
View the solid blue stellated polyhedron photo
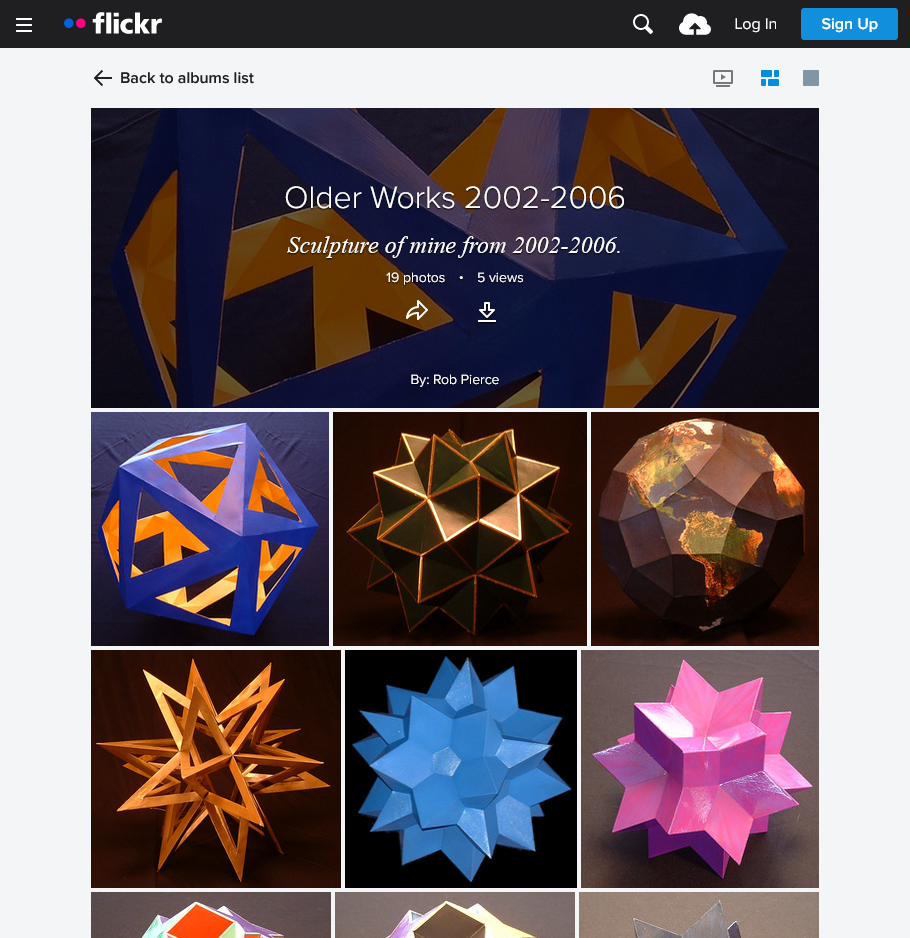[x=461, y=769]
